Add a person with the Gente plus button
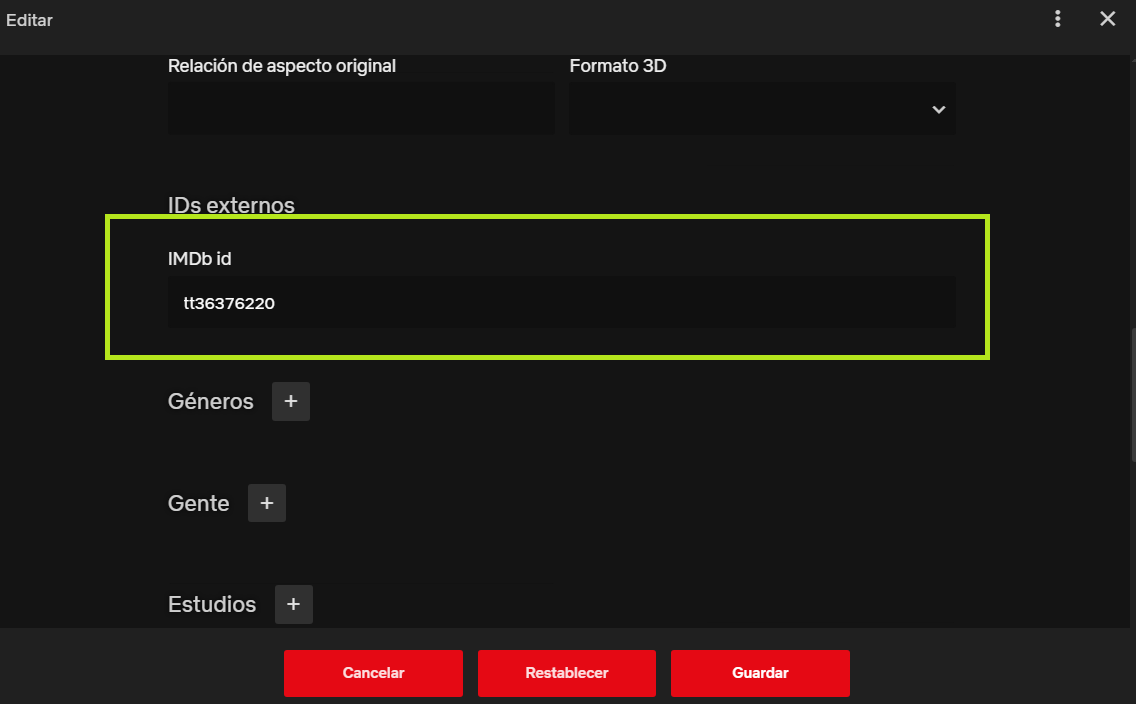The image size is (1136, 704). (x=267, y=503)
